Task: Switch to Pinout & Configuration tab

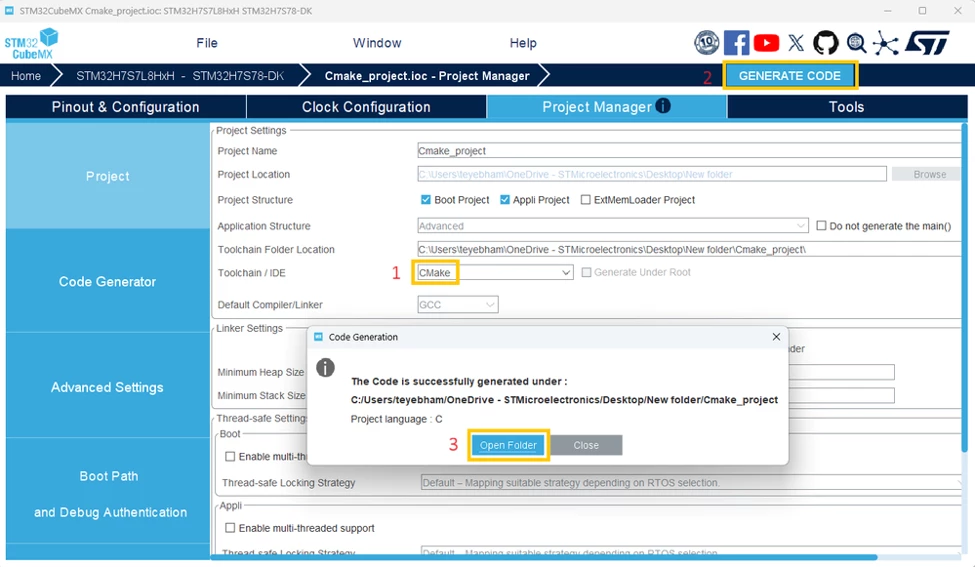Action: (126, 106)
